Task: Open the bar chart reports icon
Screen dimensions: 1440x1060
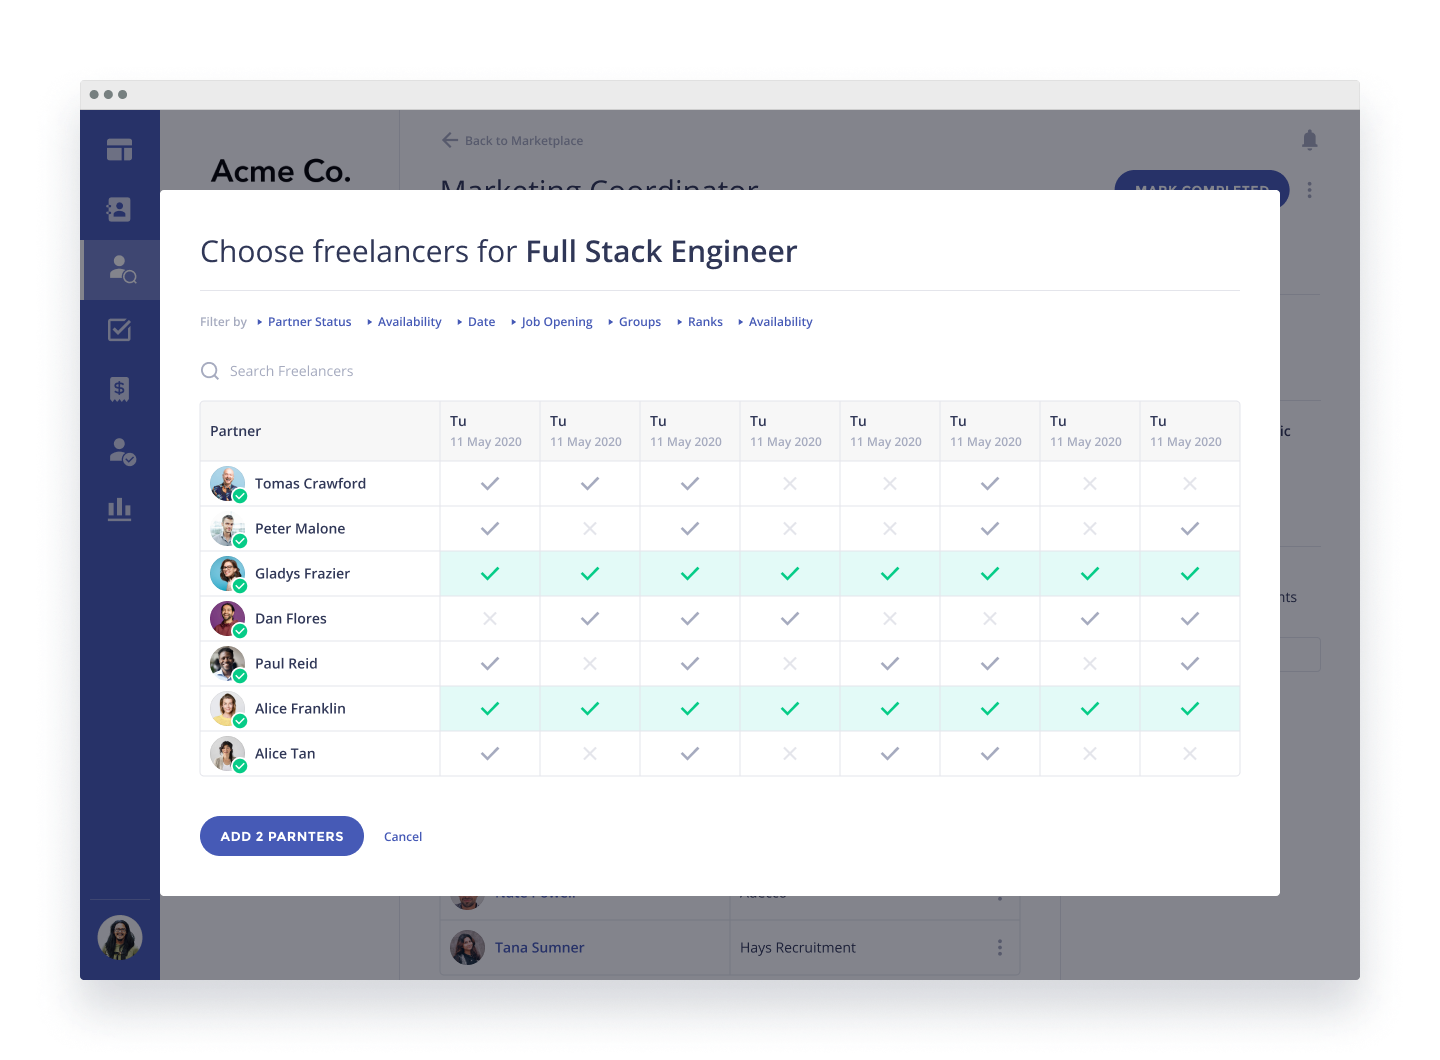Action: click(120, 510)
